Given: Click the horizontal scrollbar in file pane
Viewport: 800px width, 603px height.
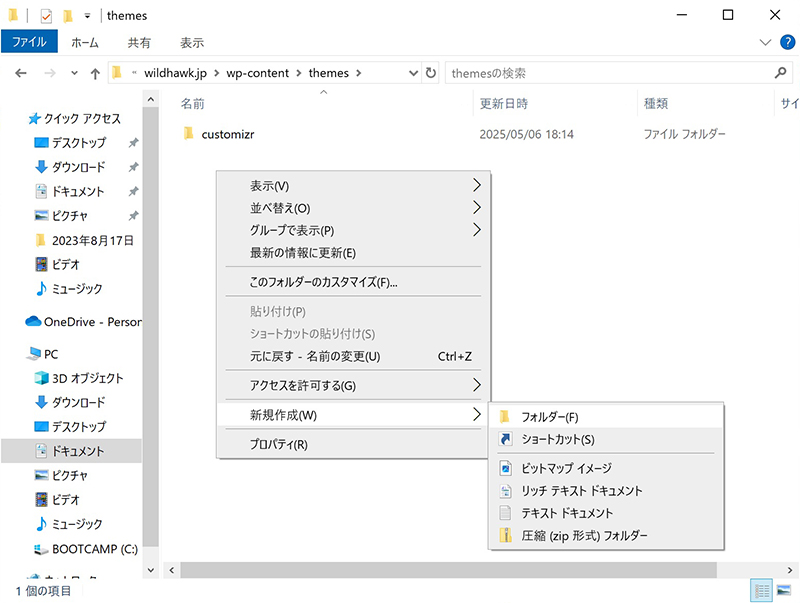Looking at the screenshot, I should pos(450,569).
